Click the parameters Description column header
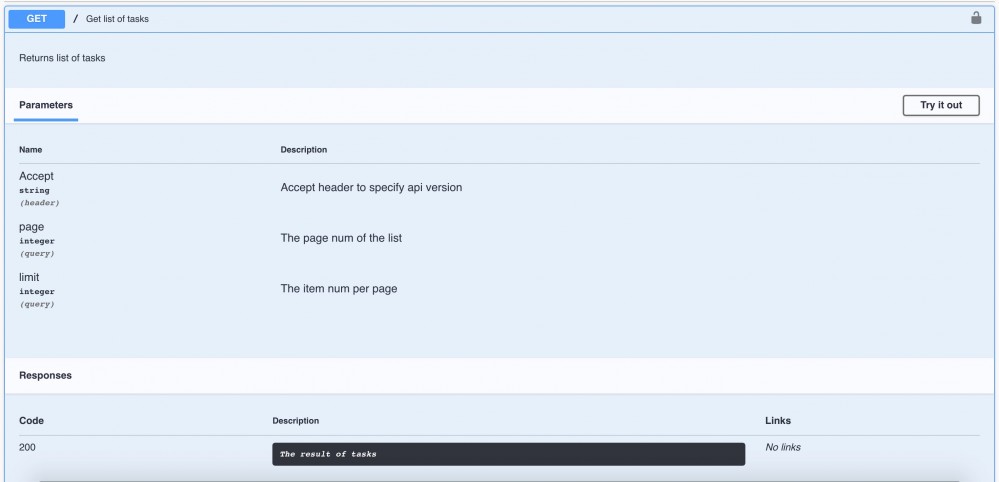The width and height of the screenshot is (999, 482). pyautogui.click(x=303, y=150)
